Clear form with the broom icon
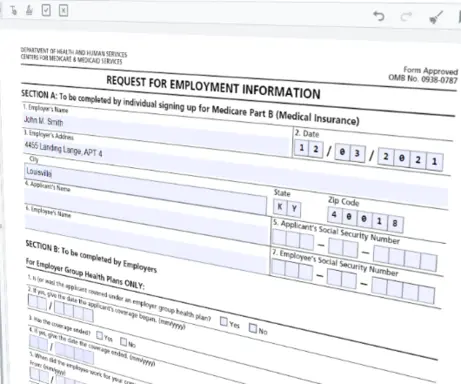The height and width of the screenshot is (384, 461). tap(436, 17)
